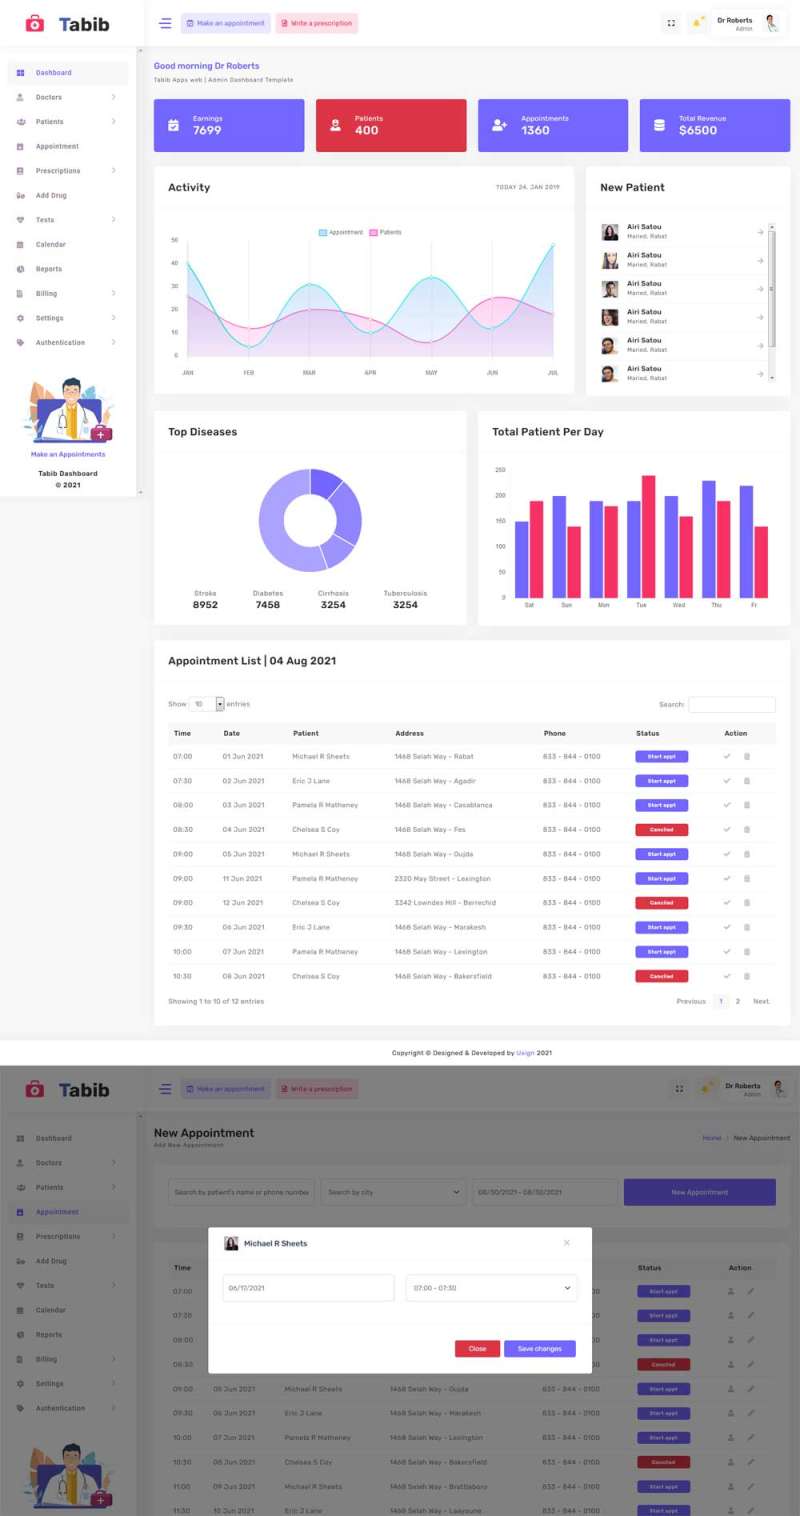Click the Search field above the appointment table
Screen dimensions: 800x1516
731,704
